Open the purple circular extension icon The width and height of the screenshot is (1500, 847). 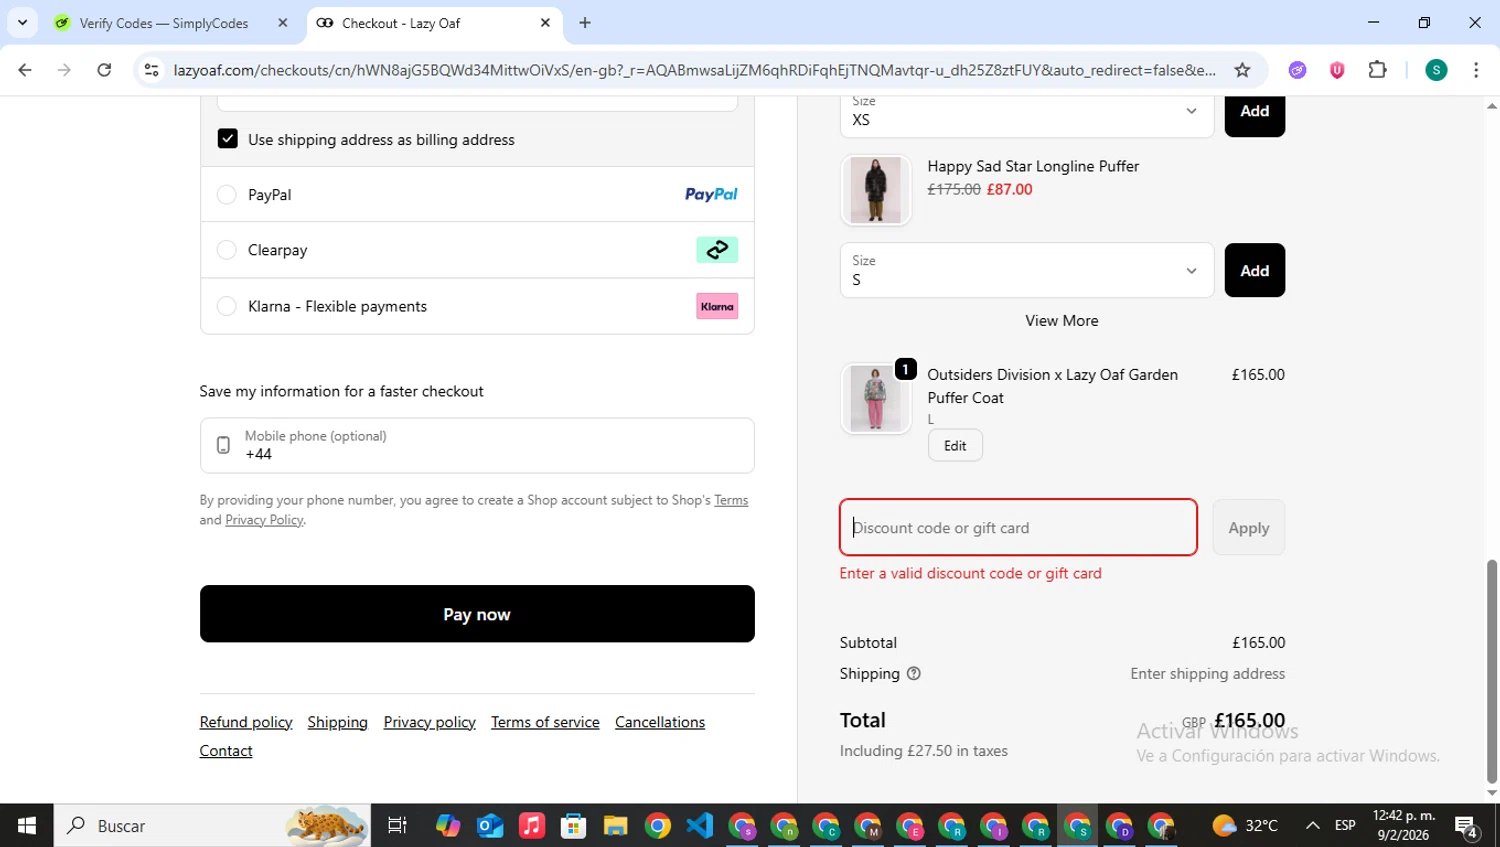click(x=1297, y=70)
